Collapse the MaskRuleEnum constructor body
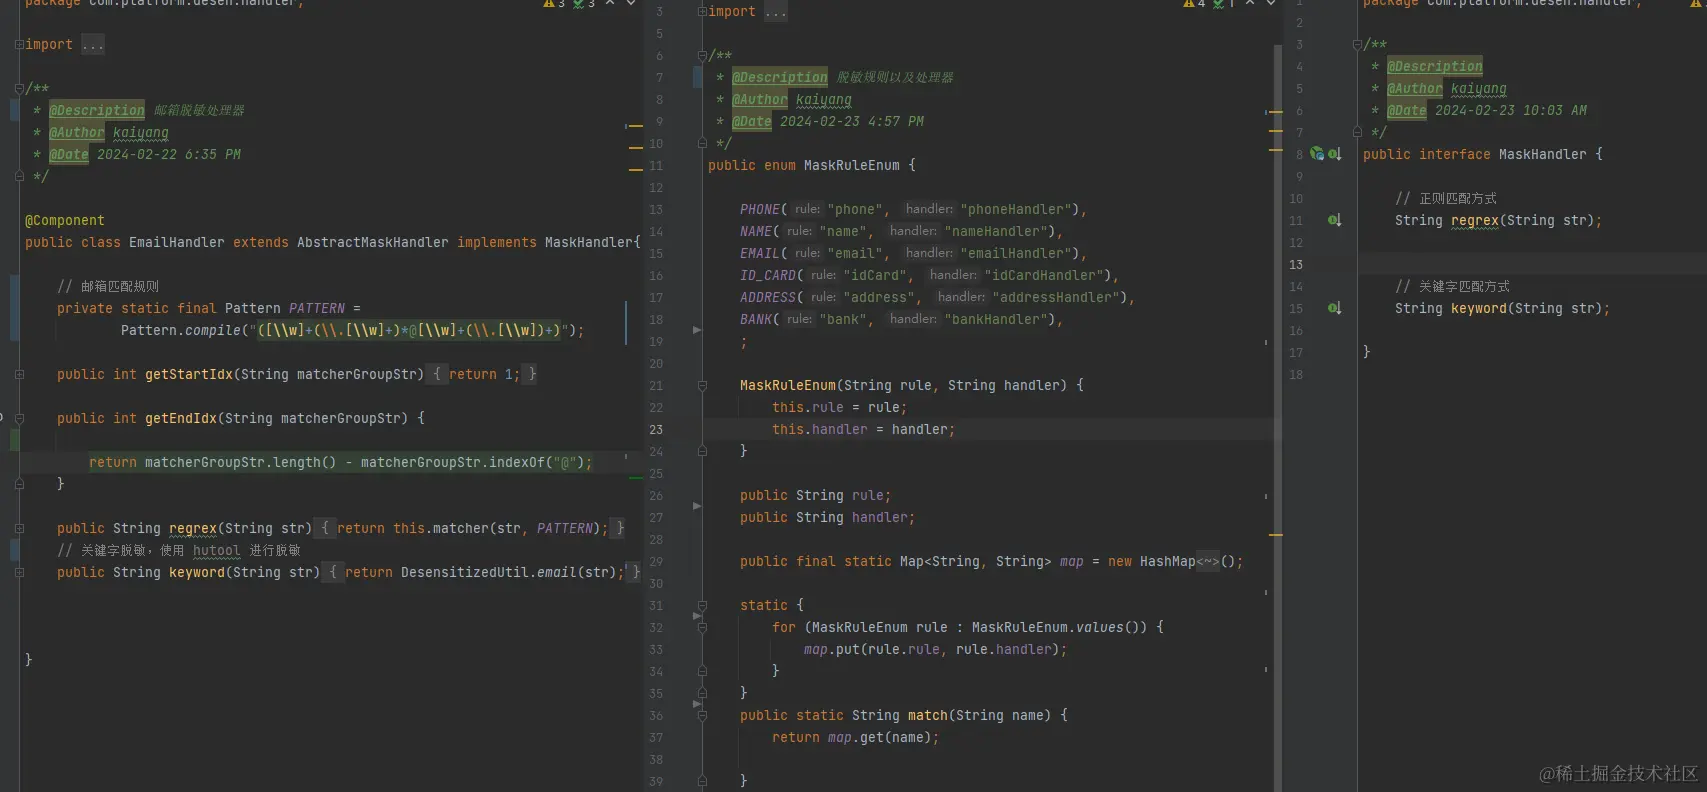The width and height of the screenshot is (1707, 792). pyautogui.click(x=702, y=385)
